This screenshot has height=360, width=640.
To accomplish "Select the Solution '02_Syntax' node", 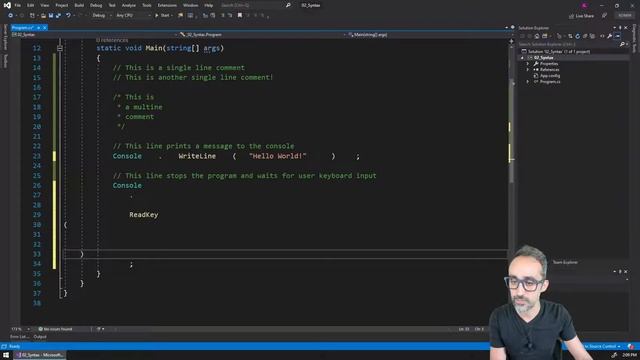I will pyautogui.click(x=558, y=51).
